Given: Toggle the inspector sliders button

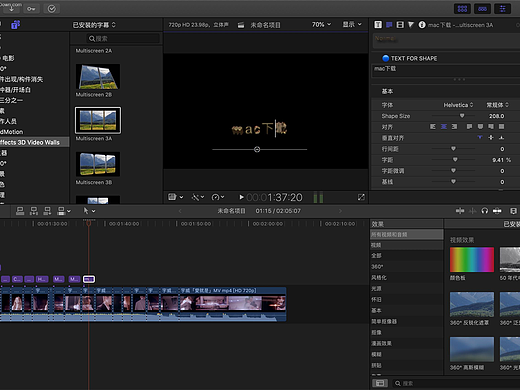Looking at the screenshot, I should click(502, 9).
